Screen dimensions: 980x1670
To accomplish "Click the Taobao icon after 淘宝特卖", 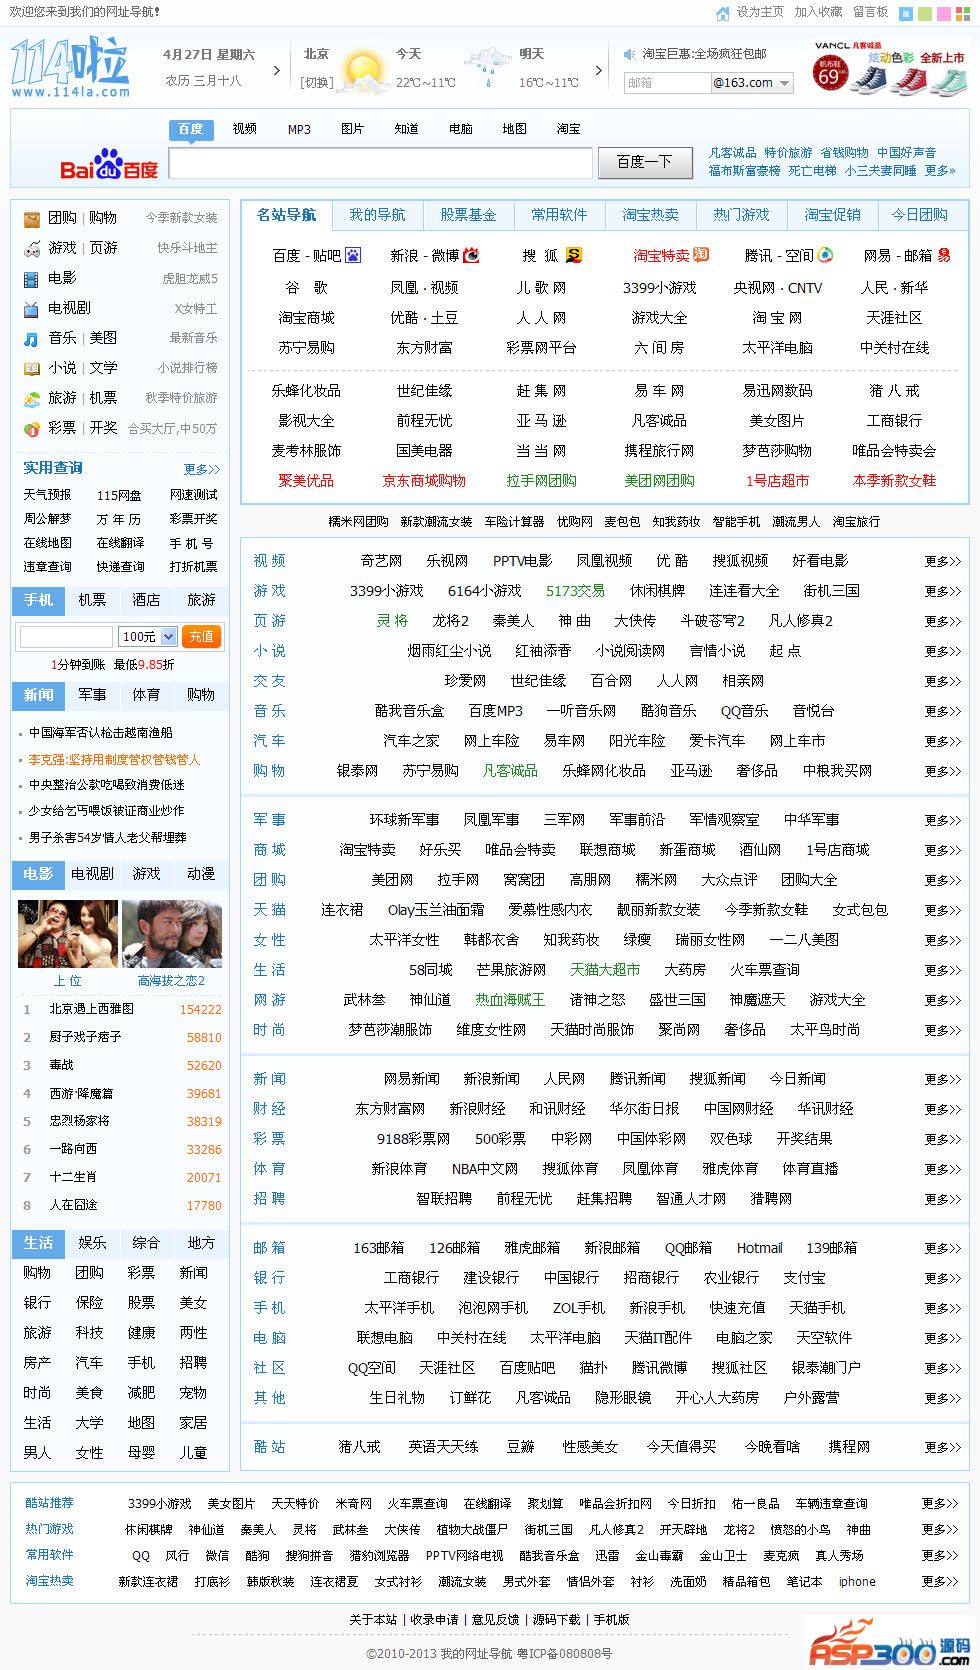I will click(x=701, y=255).
